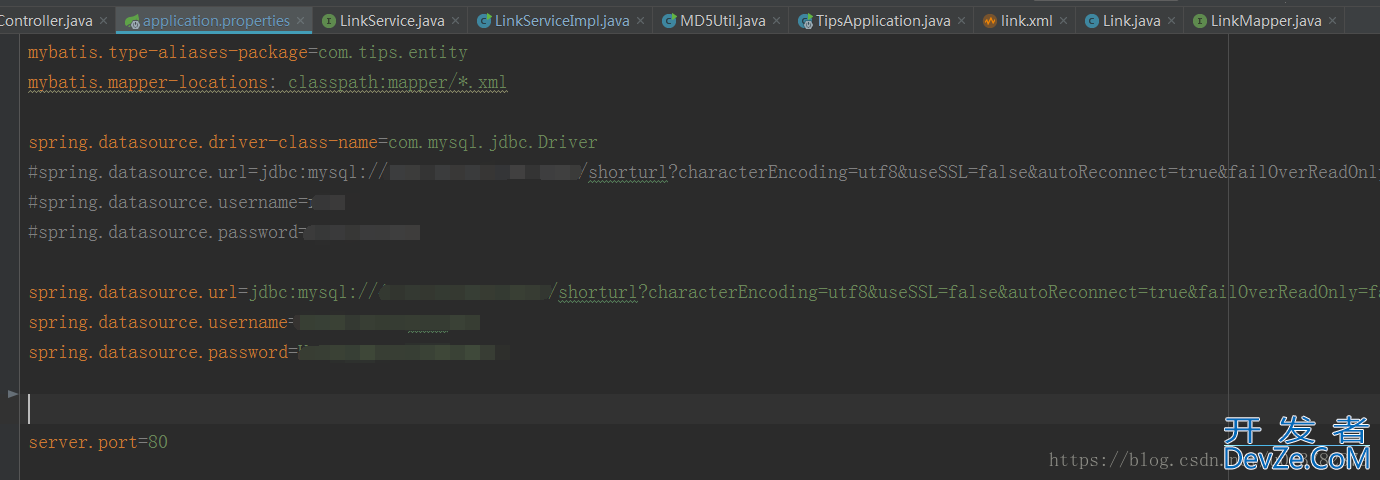Click the com.tips.entity value
The width and height of the screenshot is (1380, 480).
(393, 52)
